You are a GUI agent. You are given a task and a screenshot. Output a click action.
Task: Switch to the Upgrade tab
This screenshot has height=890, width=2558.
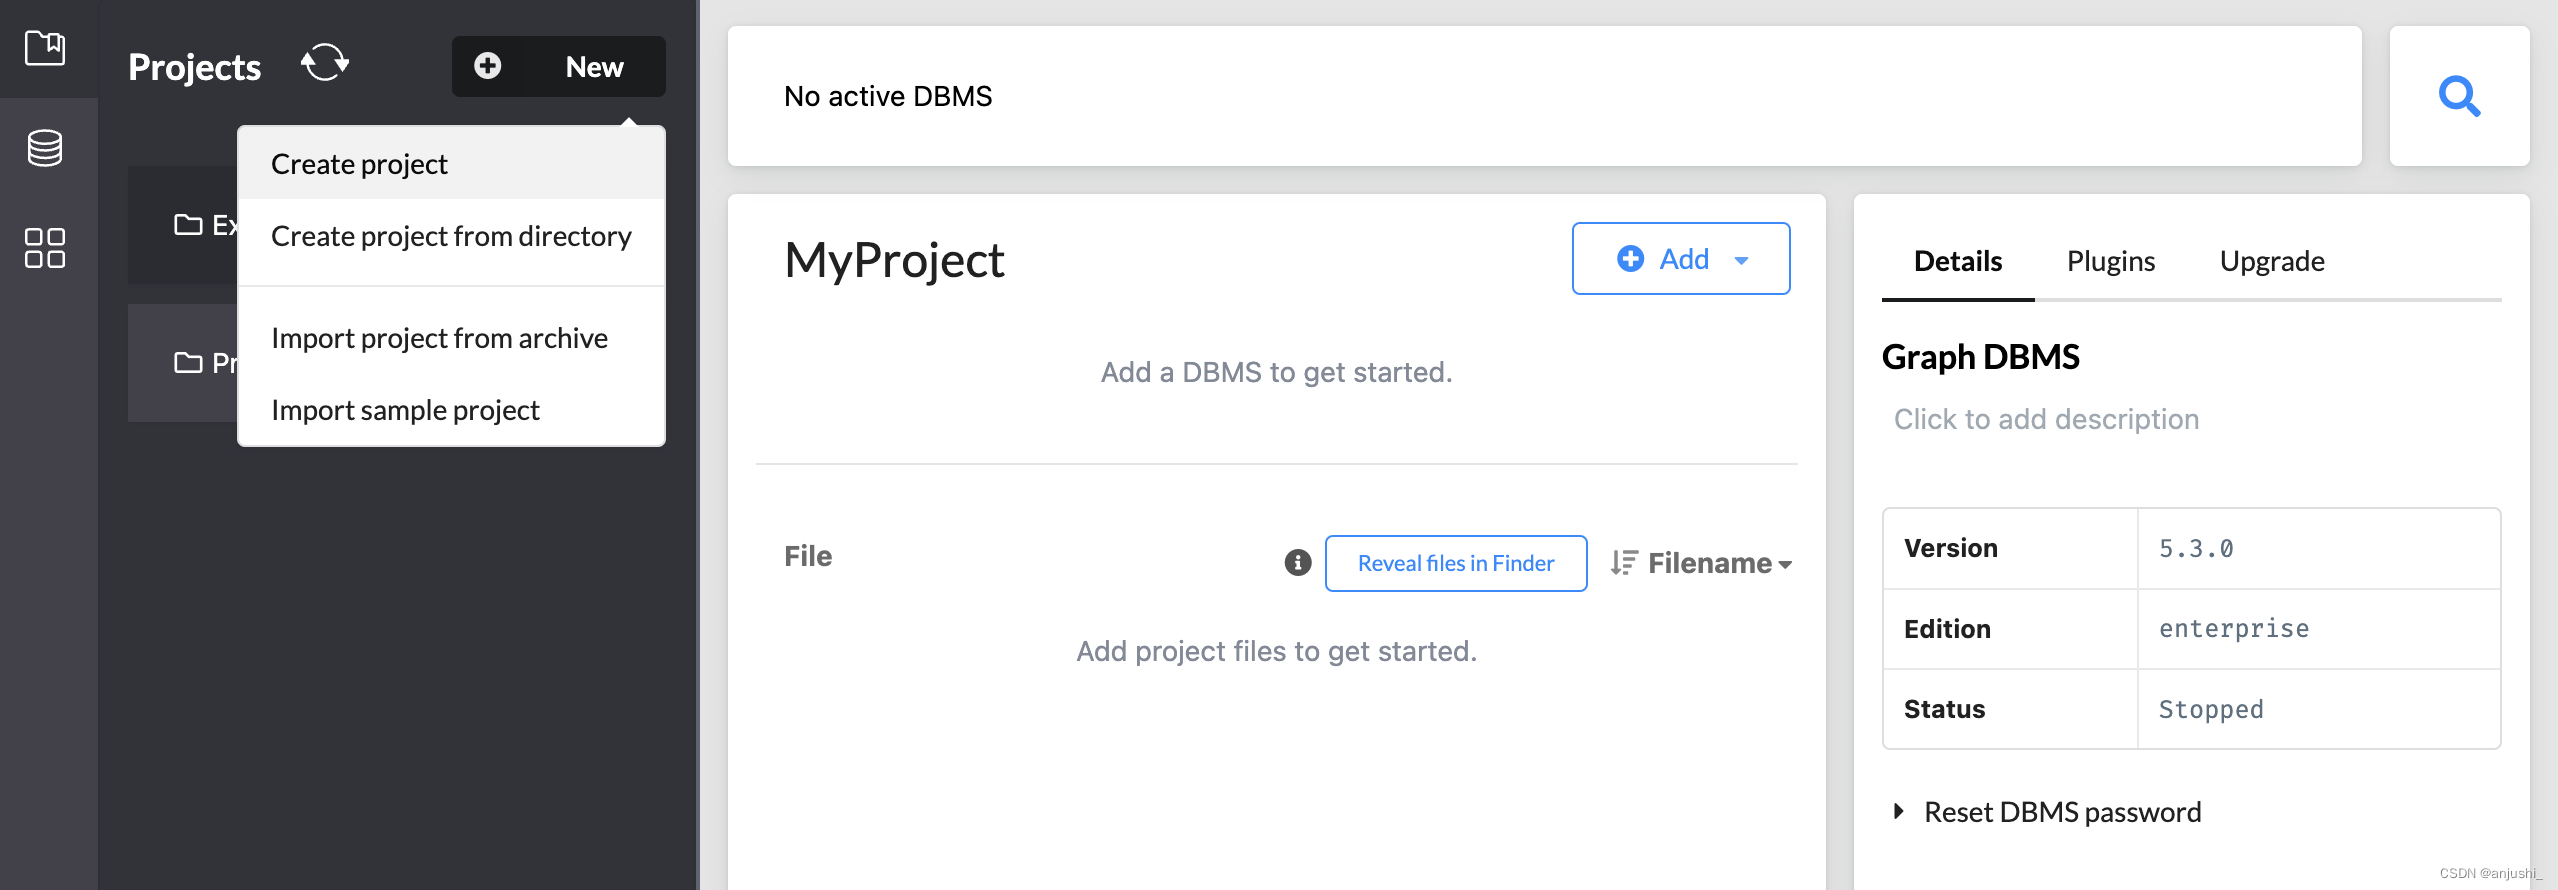coord(2271,261)
